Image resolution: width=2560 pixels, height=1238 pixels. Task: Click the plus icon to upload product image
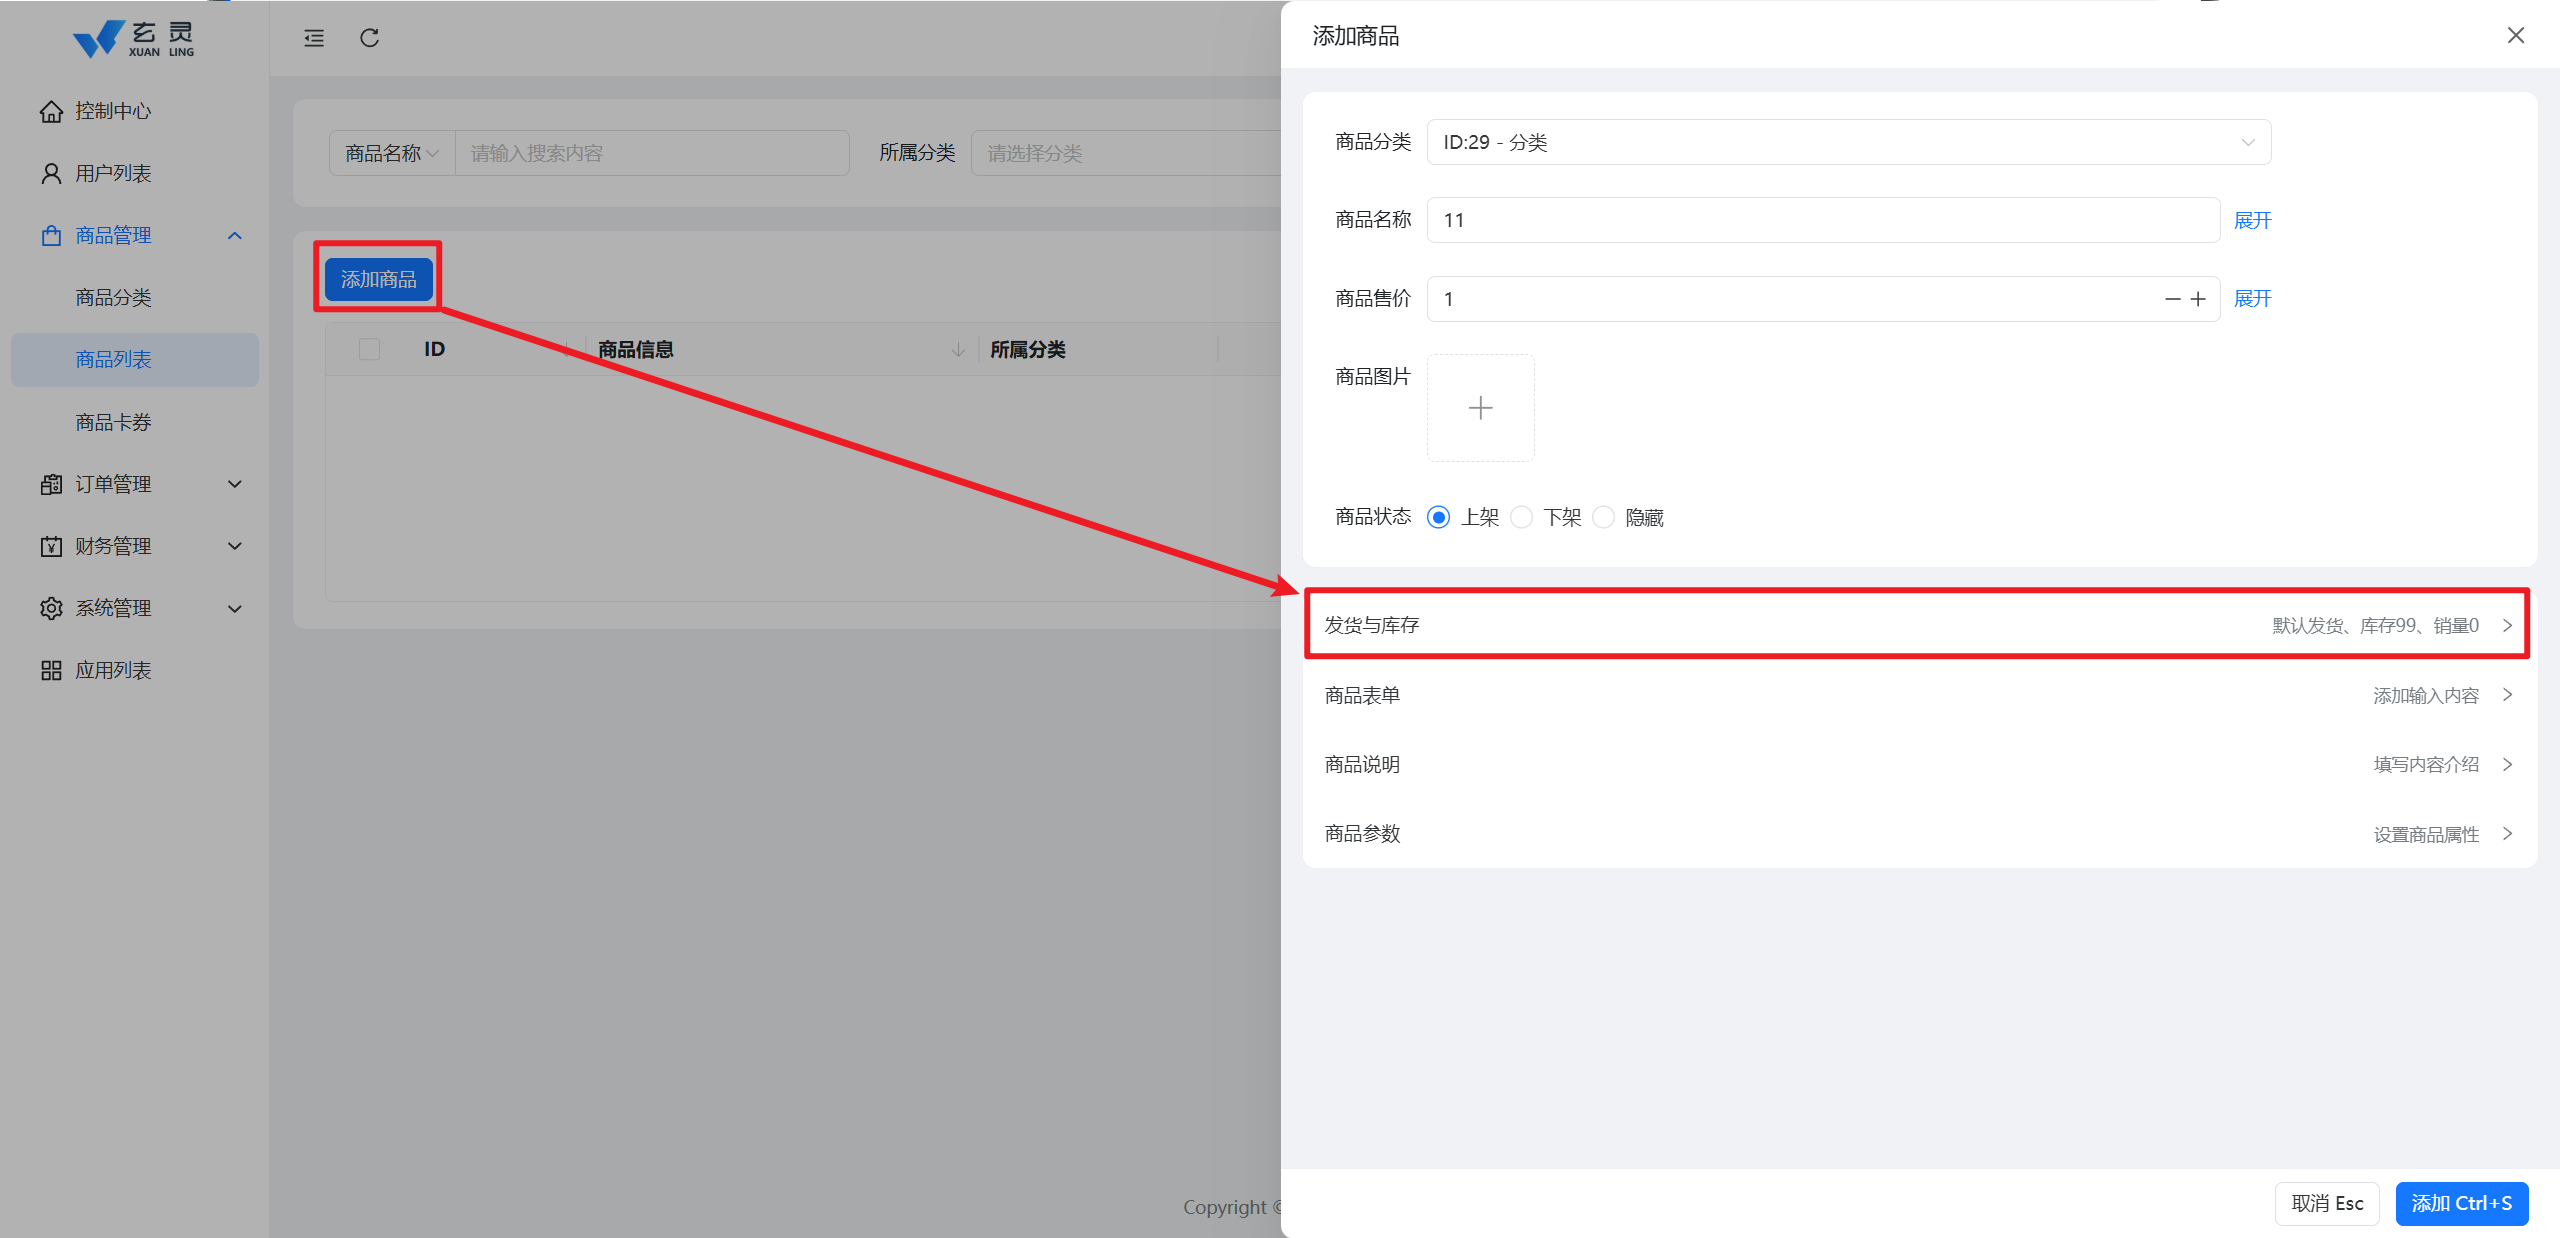[x=1480, y=408]
